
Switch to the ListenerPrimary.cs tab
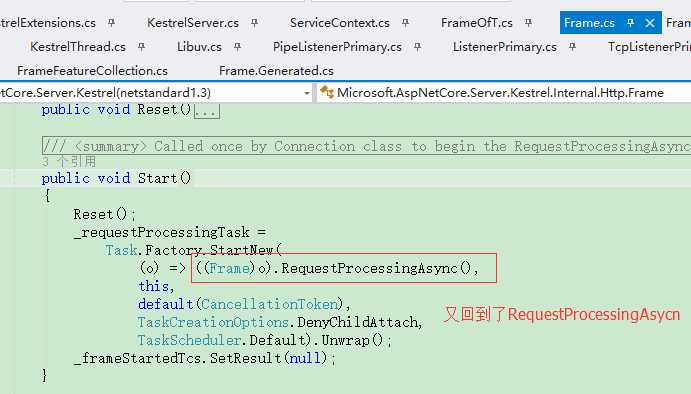505,47
